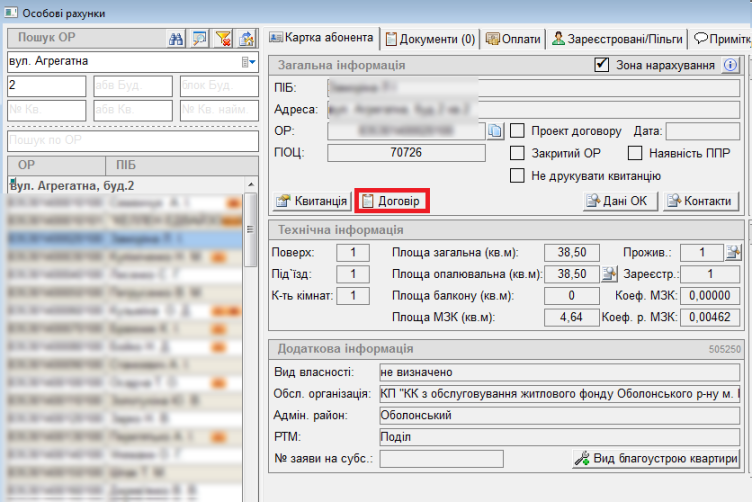This screenshot has width=752, height=502.
Task: Click the binoculars search icon
Action: [174, 38]
